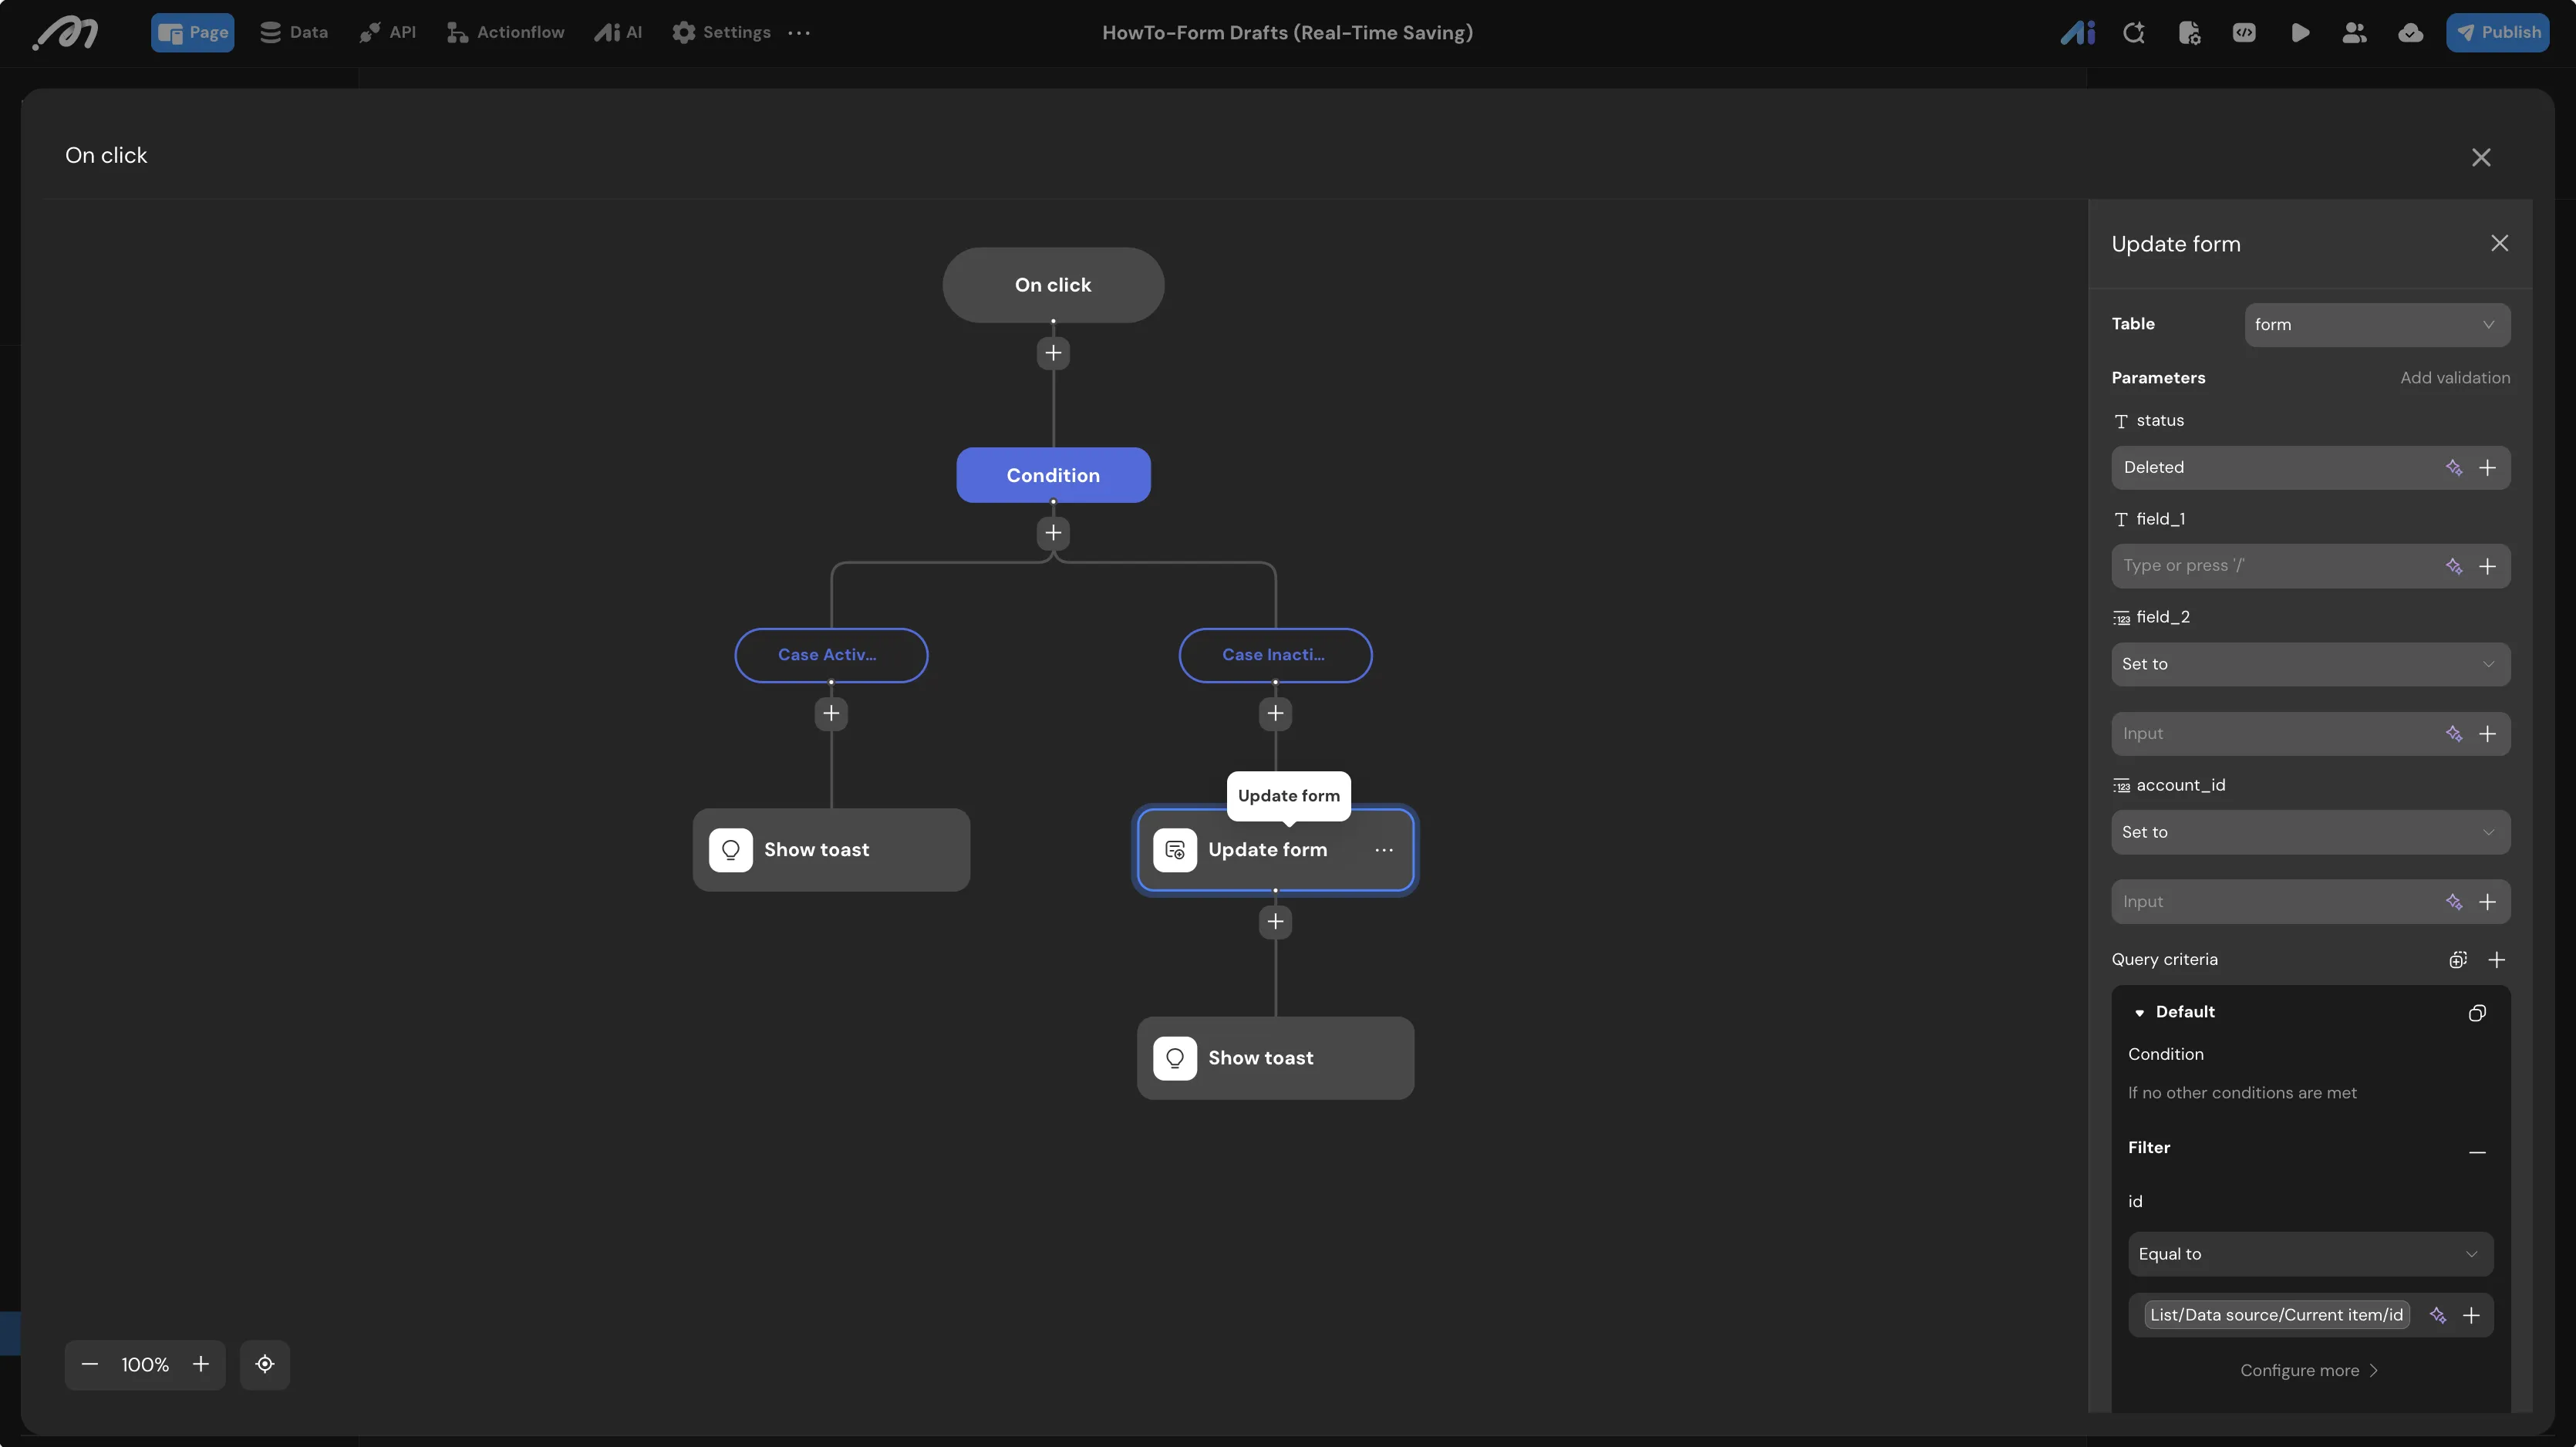
Task: Open the Table form dropdown
Action: click(x=2377, y=325)
